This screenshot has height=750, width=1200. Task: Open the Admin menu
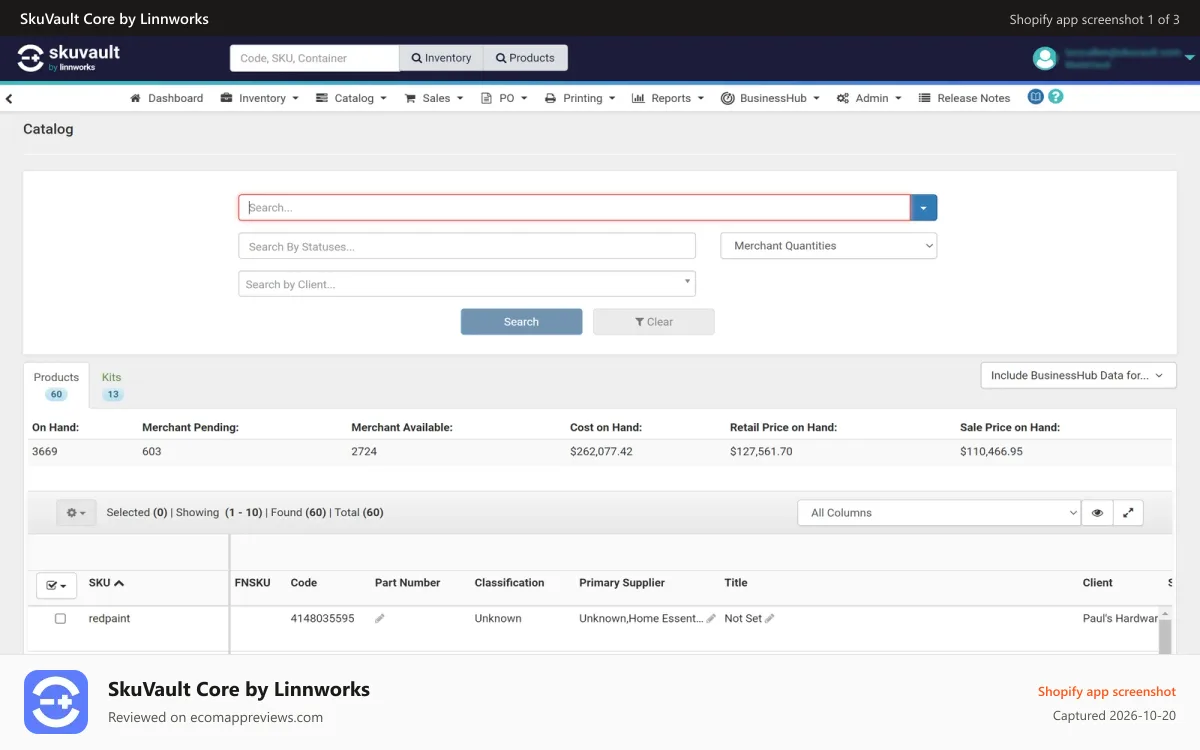869,98
